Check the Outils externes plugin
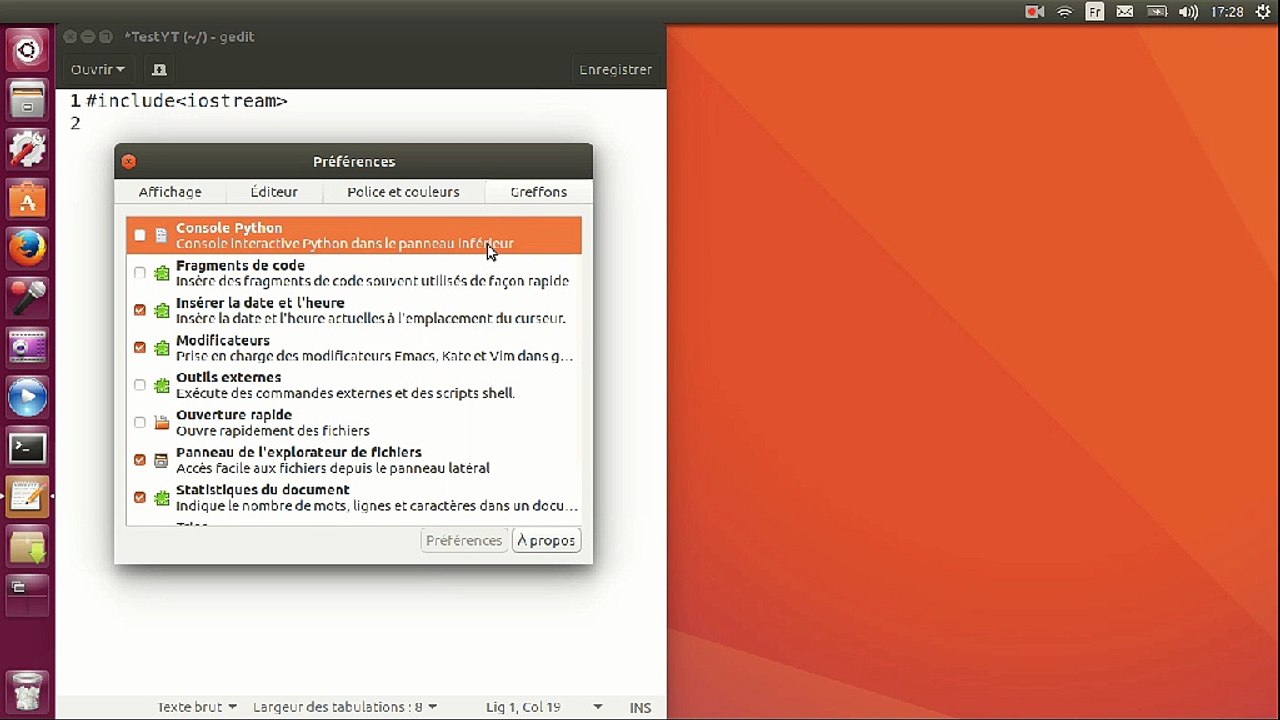Viewport: 1280px width, 720px height. coord(140,385)
